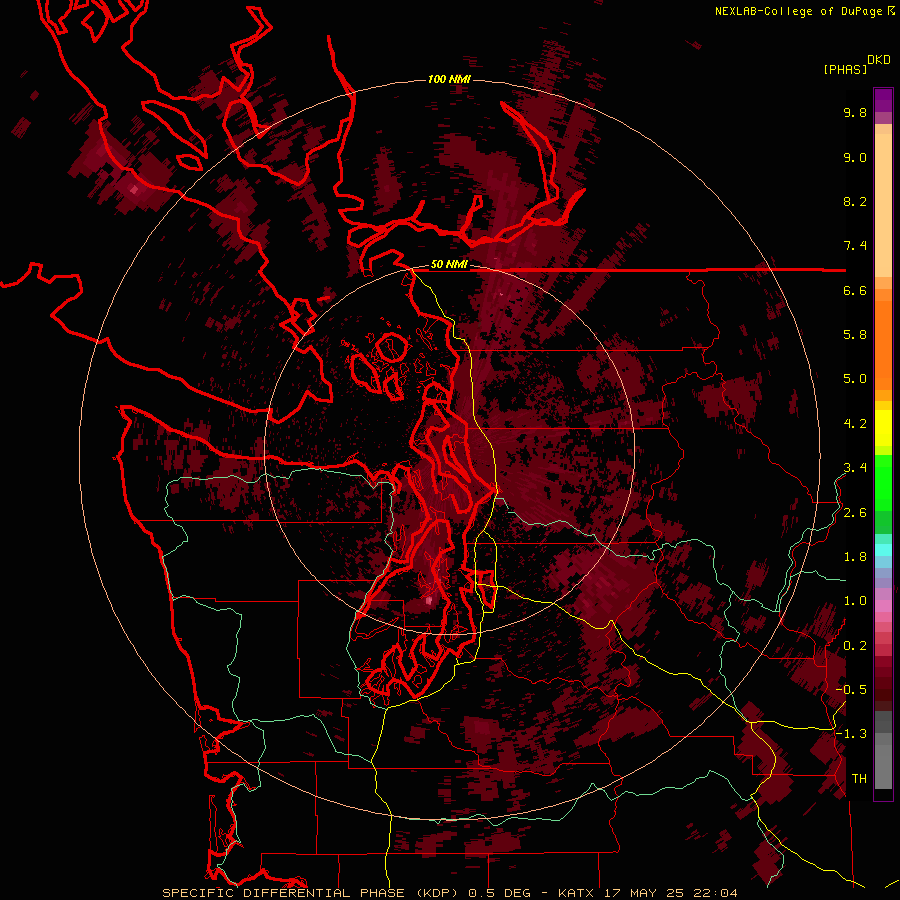Viewport: 900px width, 900px height.
Task: Click the DKD legend label
Action: pos(879,60)
